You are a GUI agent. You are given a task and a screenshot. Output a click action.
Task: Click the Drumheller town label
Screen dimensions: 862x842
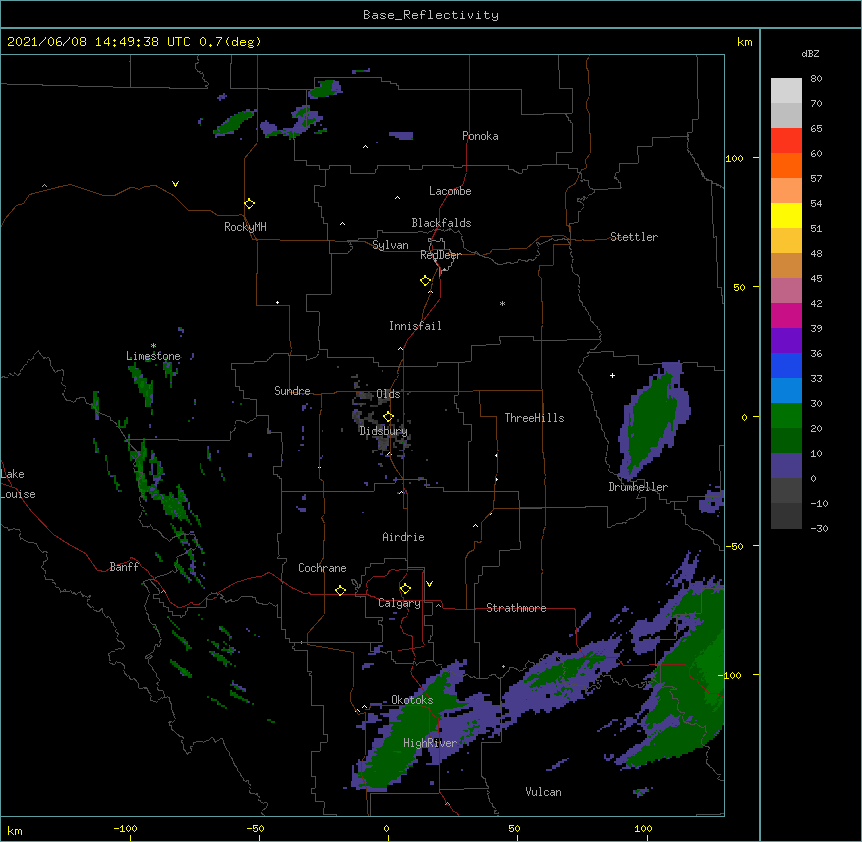(638, 487)
